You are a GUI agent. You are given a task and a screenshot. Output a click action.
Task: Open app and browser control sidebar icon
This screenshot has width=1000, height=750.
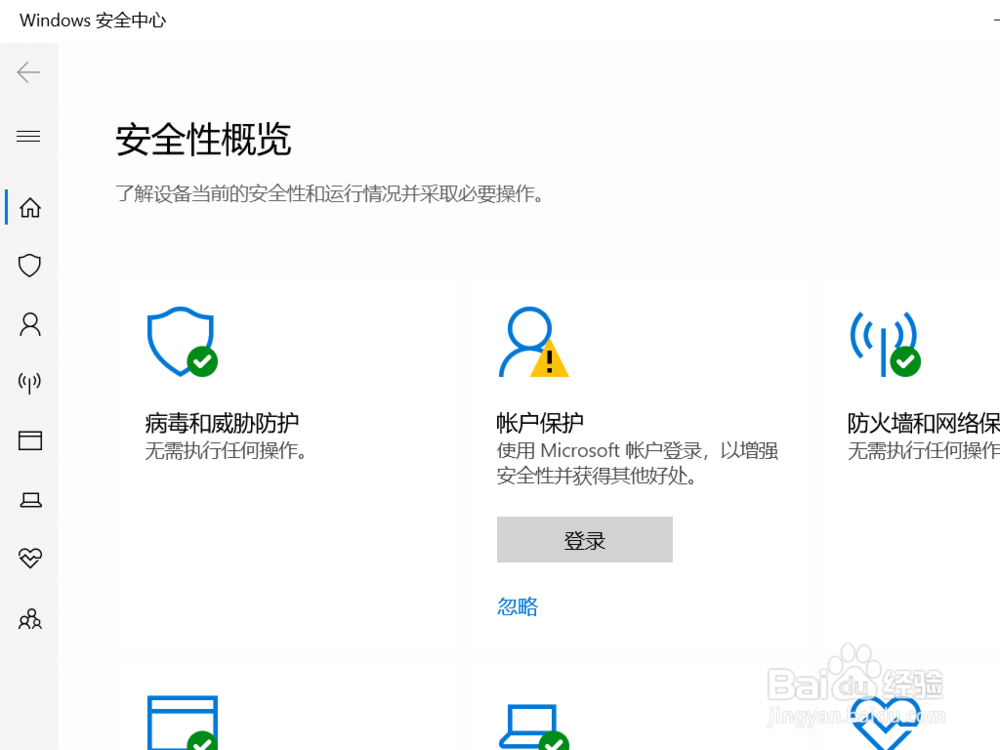(x=29, y=440)
